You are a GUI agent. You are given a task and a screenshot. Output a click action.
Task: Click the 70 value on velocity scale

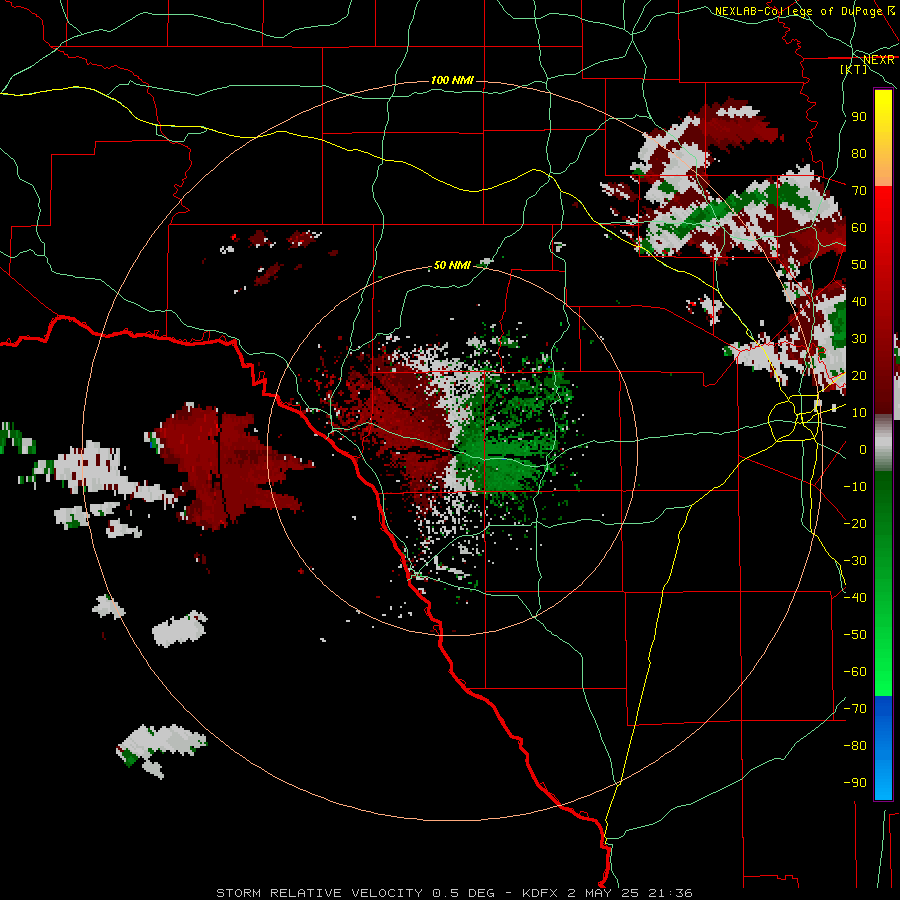[x=859, y=191]
